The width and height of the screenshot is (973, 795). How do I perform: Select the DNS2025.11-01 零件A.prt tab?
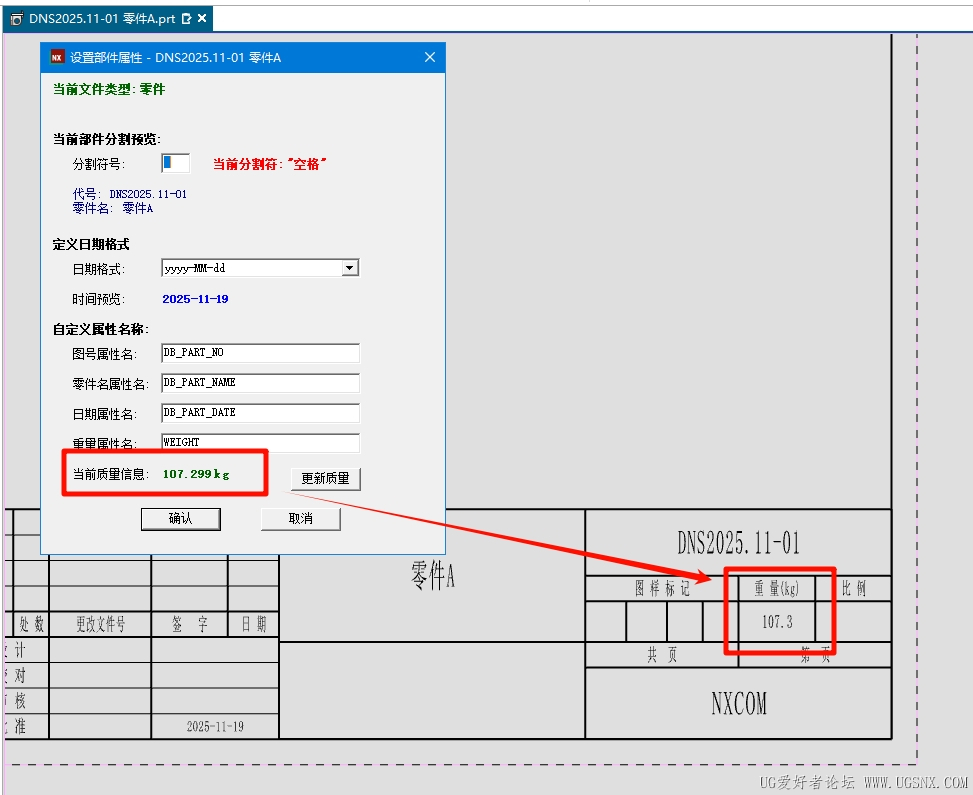tap(109, 19)
